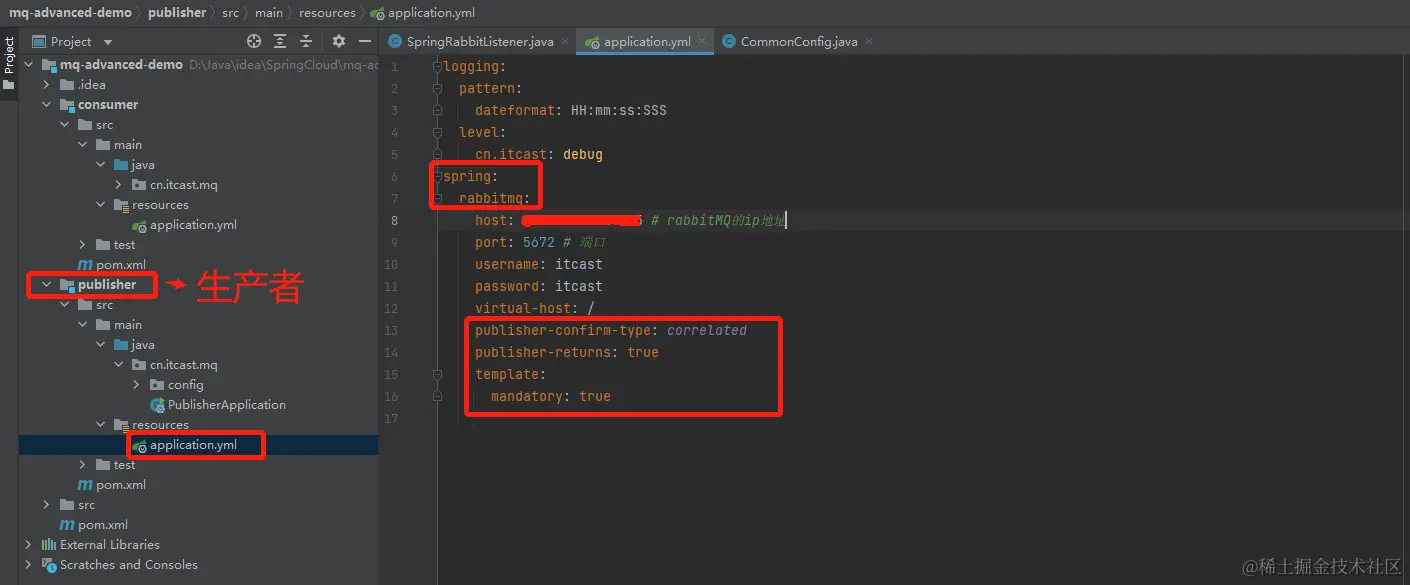Screen dimensions: 1410x585
Task: Click the 'username: itcast' line
Action: tap(539, 264)
